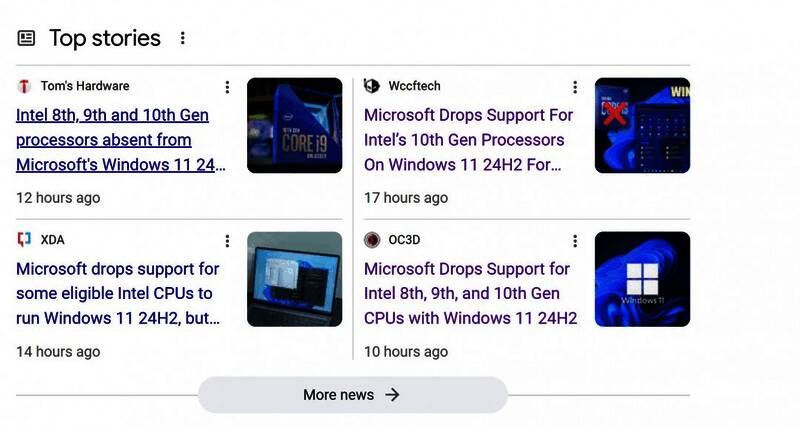Click the Top stories newspaper icon
Viewport: 800px width, 427px height.
27,38
